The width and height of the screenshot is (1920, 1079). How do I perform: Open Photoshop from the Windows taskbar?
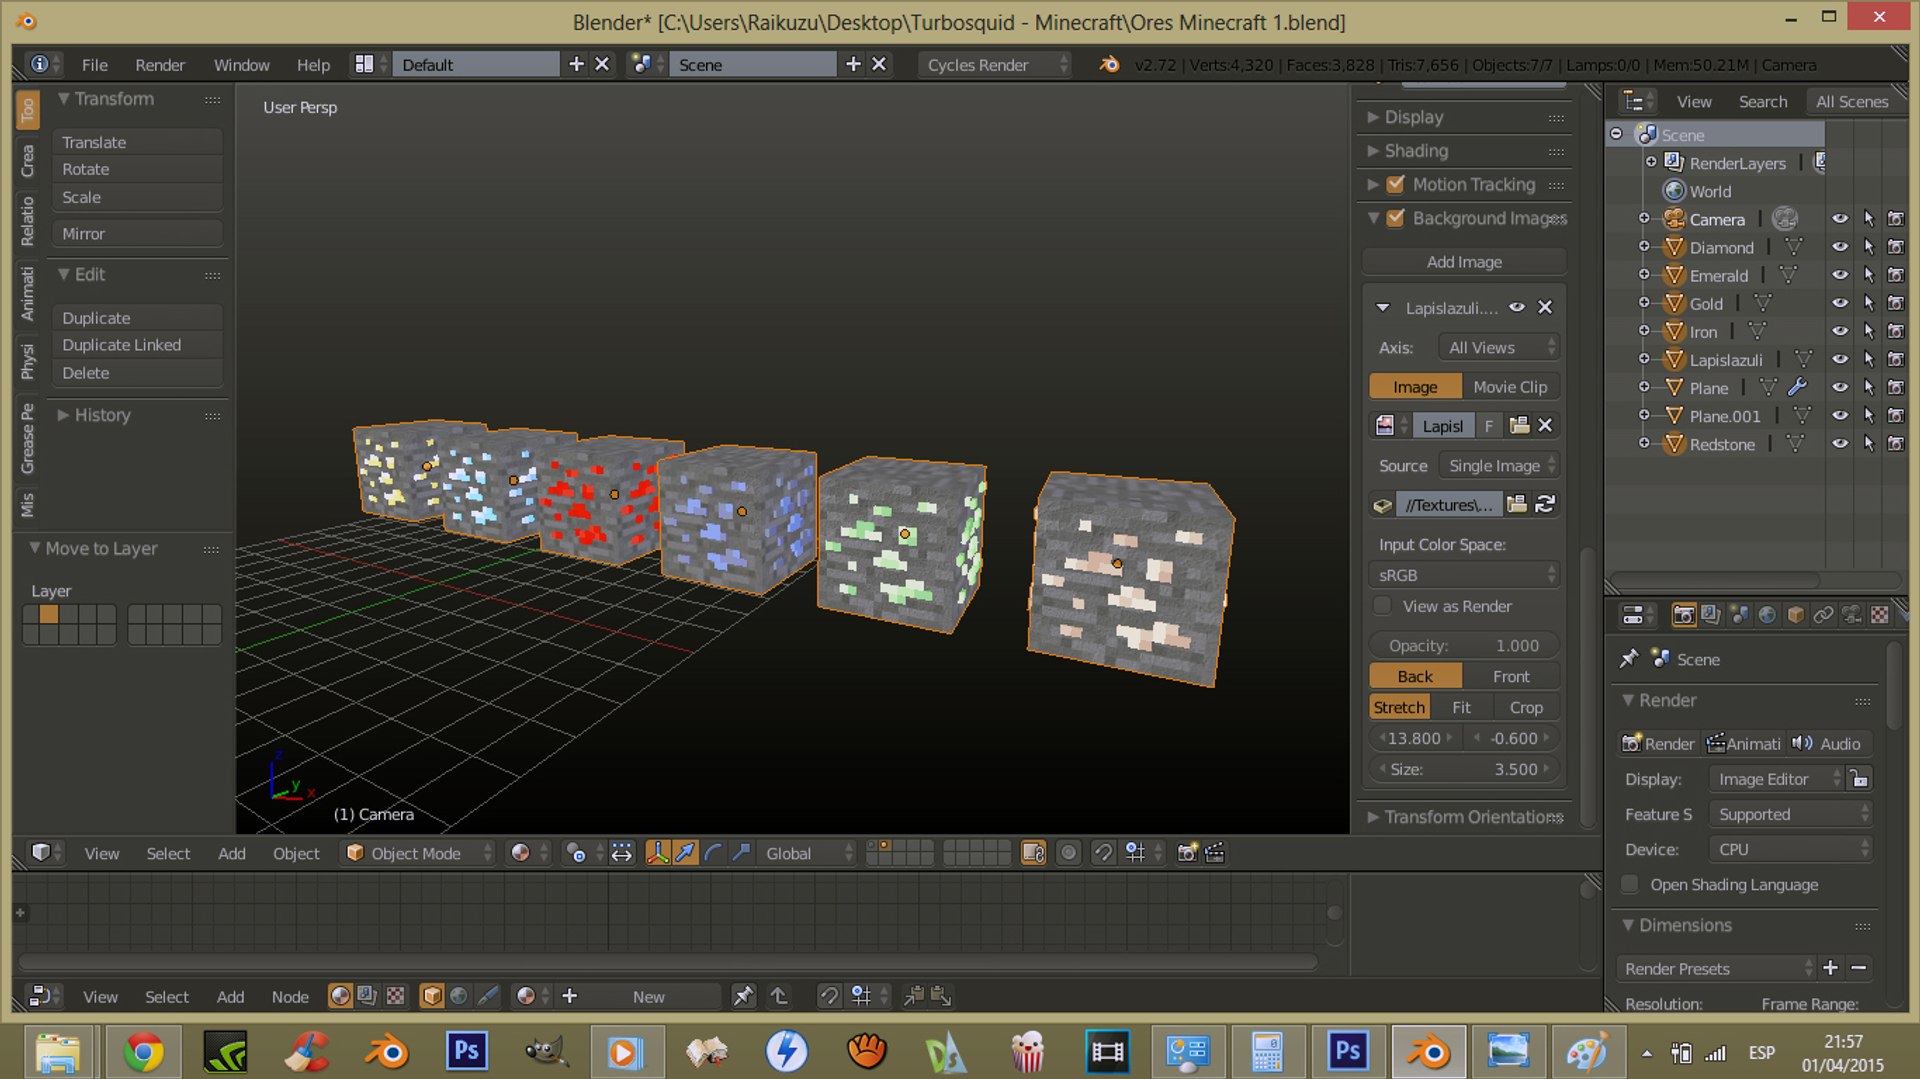466,1052
